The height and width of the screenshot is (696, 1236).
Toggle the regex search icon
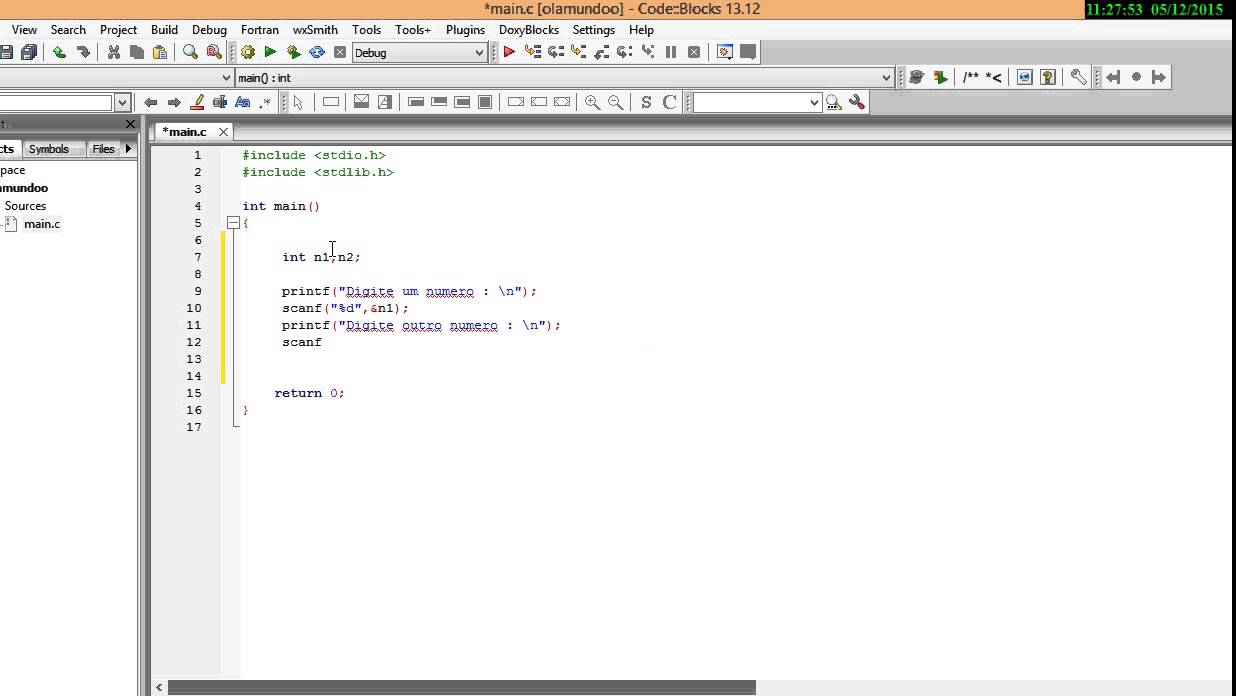pyautogui.click(x=265, y=102)
